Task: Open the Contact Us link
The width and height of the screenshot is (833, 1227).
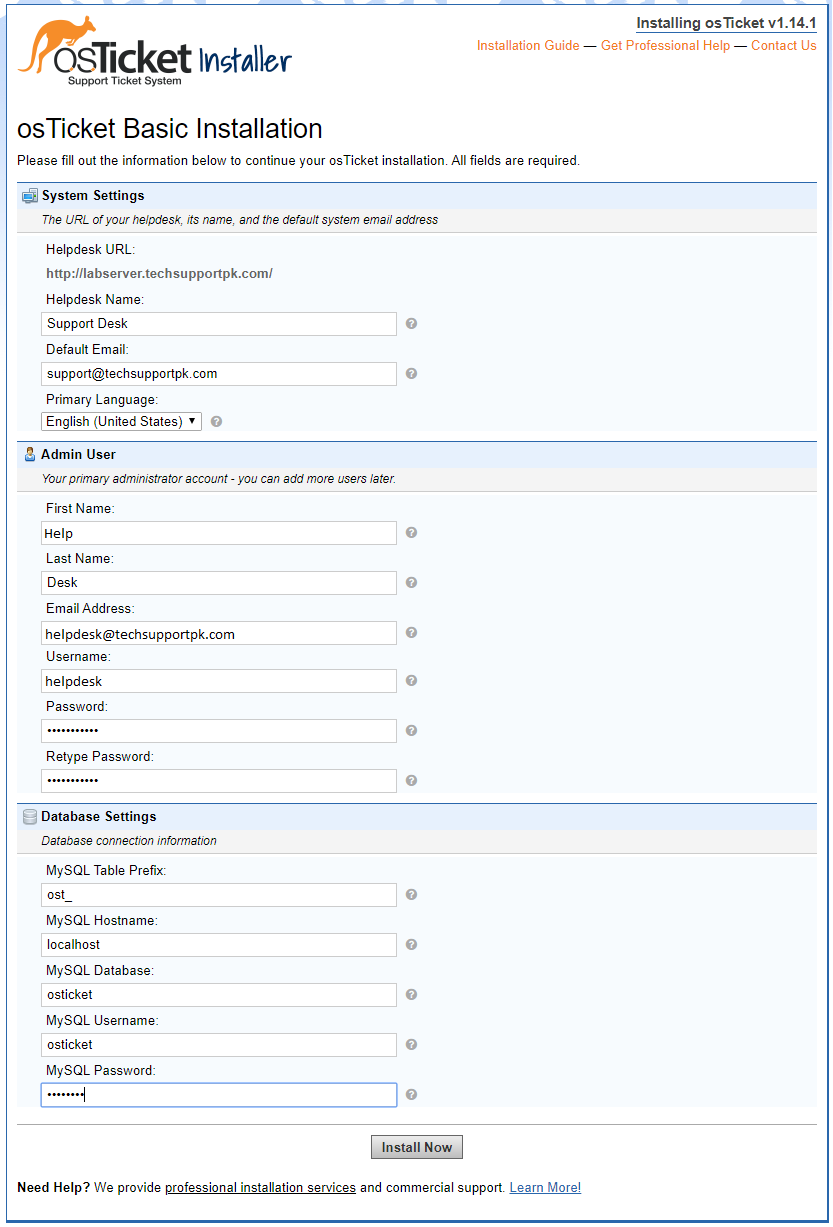Action: pos(784,46)
